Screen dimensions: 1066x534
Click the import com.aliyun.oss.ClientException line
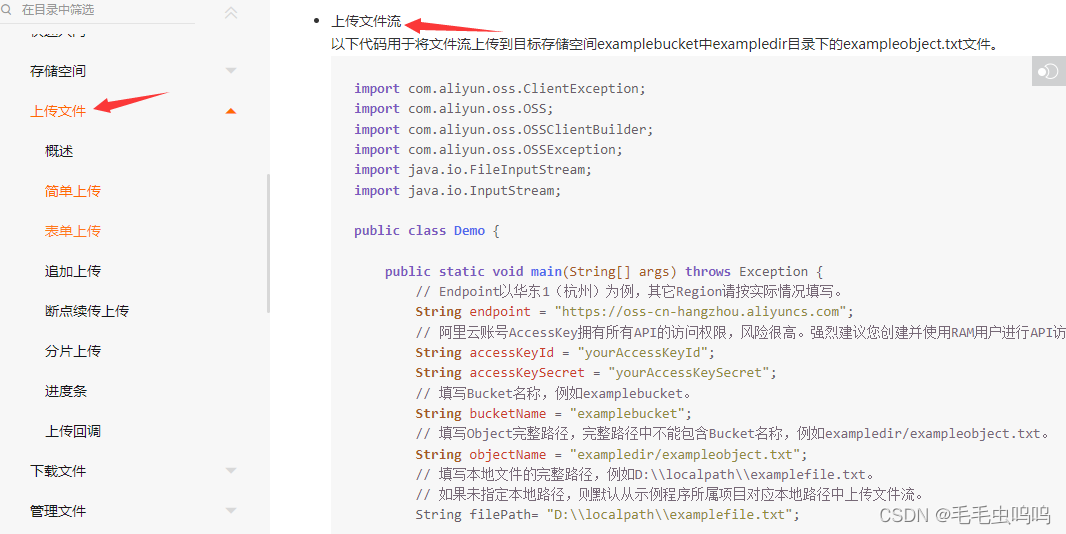click(x=500, y=88)
